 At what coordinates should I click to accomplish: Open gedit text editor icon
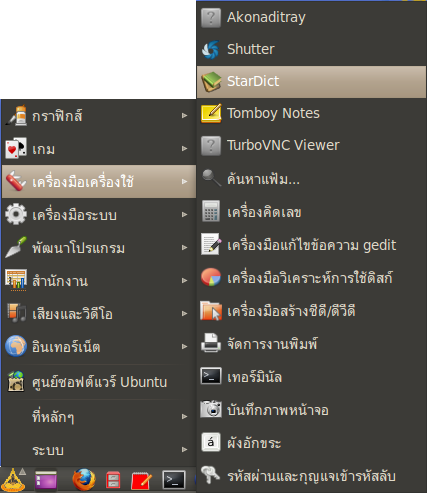click(211, 244)
